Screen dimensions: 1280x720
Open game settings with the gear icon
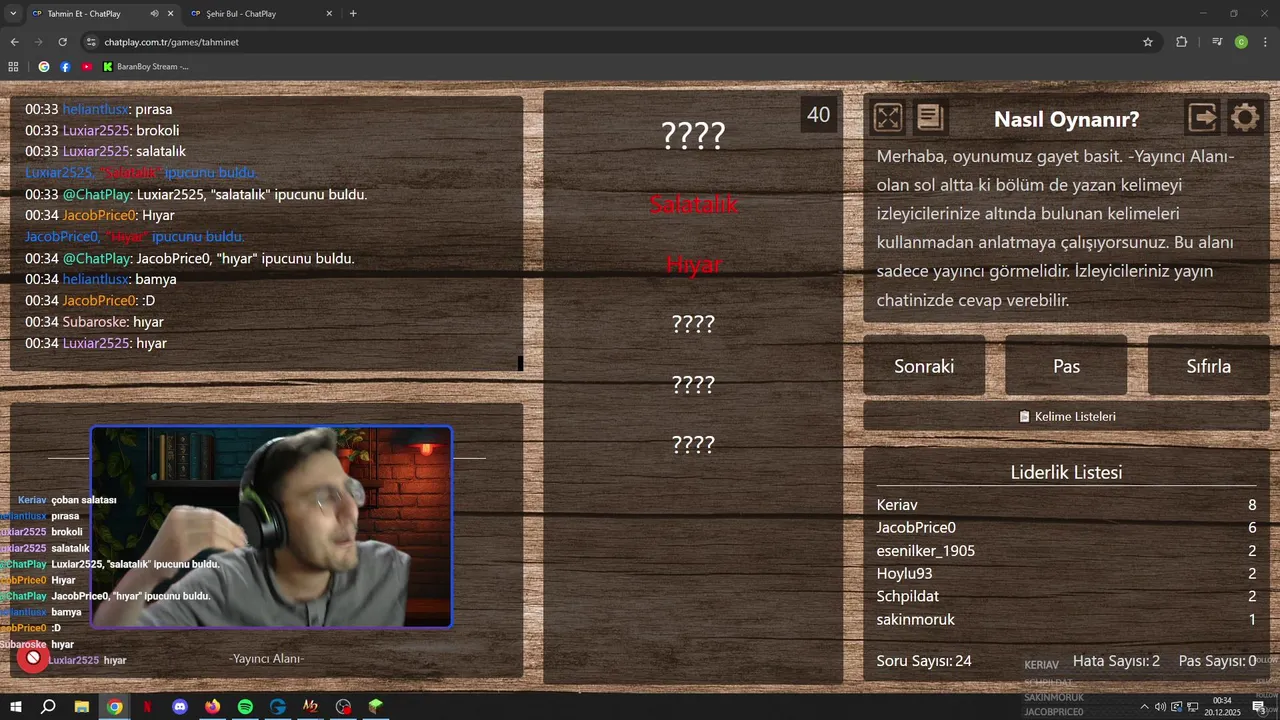(x=1245, y=118)
